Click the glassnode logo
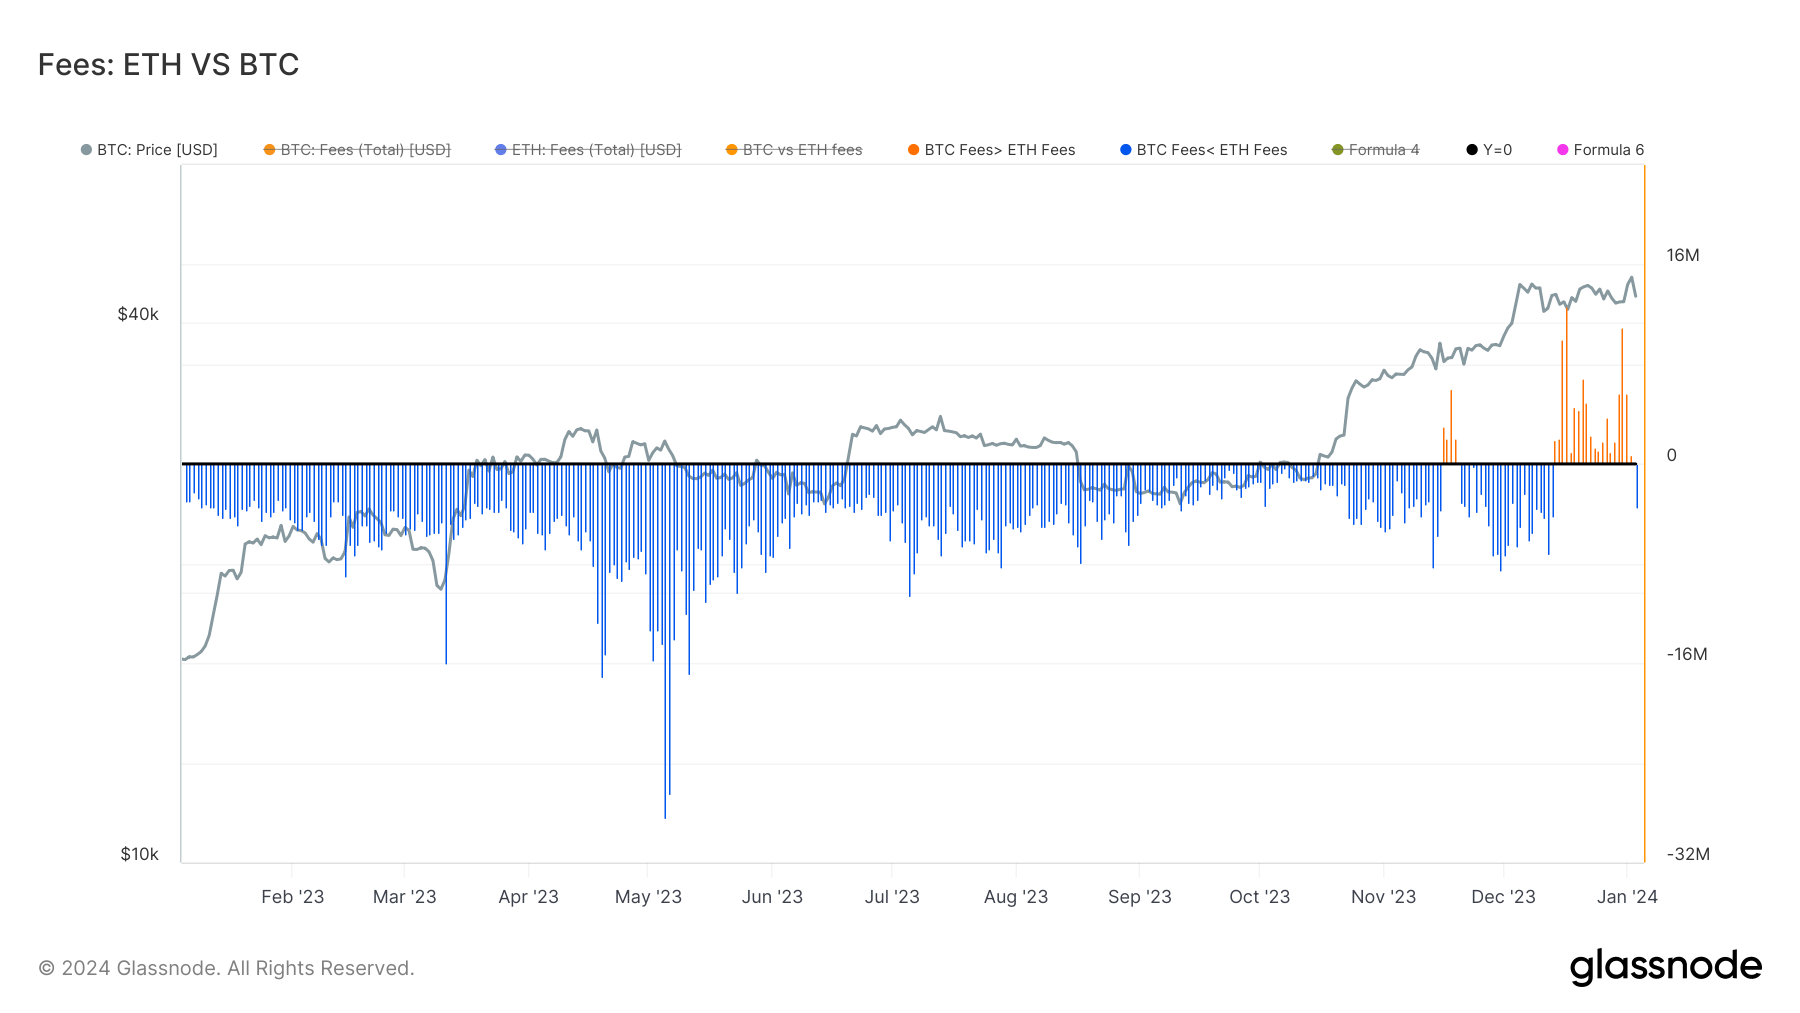This screenshot has width=1800, height=1013. tap(1665, 967)
